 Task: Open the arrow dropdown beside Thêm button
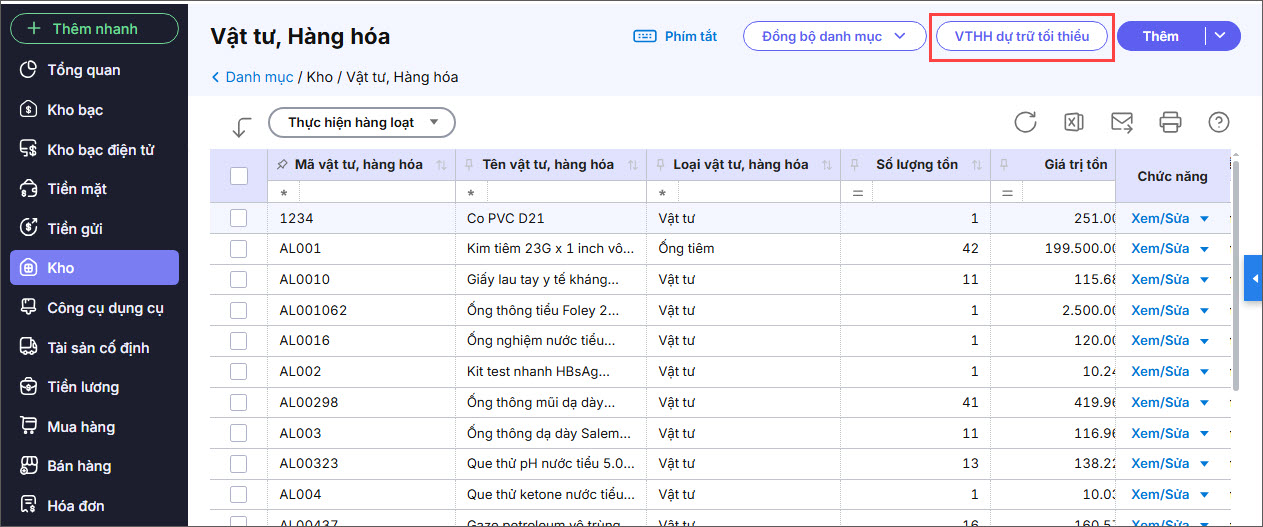click(1221, 36)
